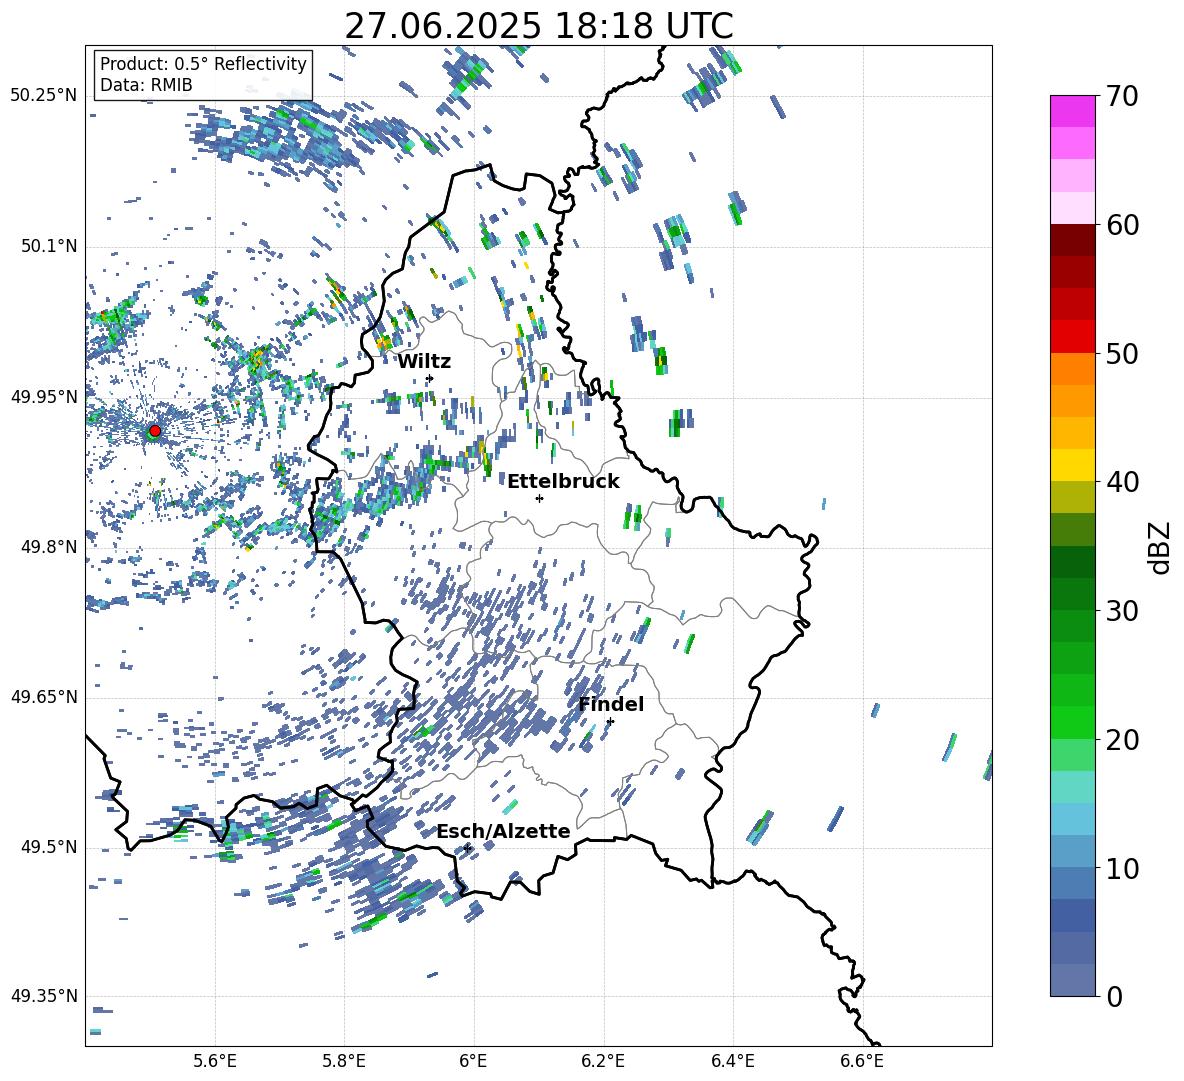Screen dimensions: 1184x1081
Task: Click the 0 dBZ colorbar tick label
Action: (1114, 996)
